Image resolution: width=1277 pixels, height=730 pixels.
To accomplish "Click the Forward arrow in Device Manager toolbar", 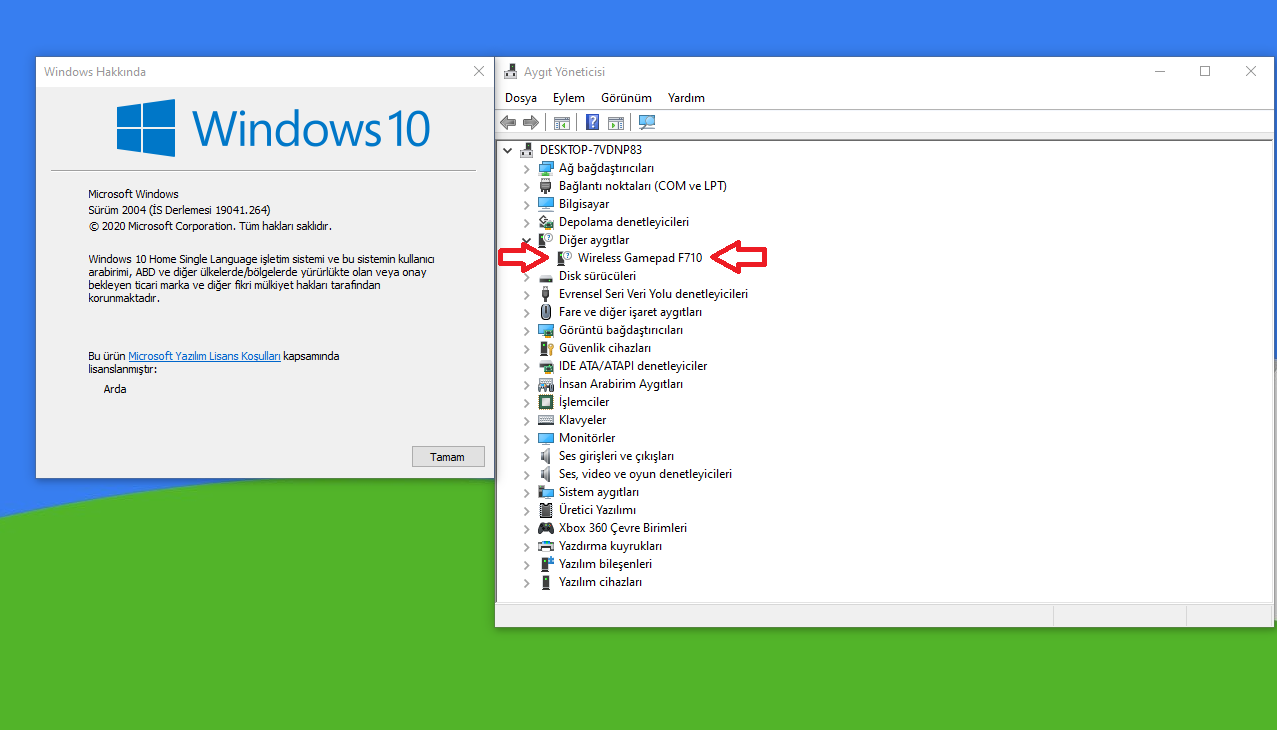I will click(530, 122).
